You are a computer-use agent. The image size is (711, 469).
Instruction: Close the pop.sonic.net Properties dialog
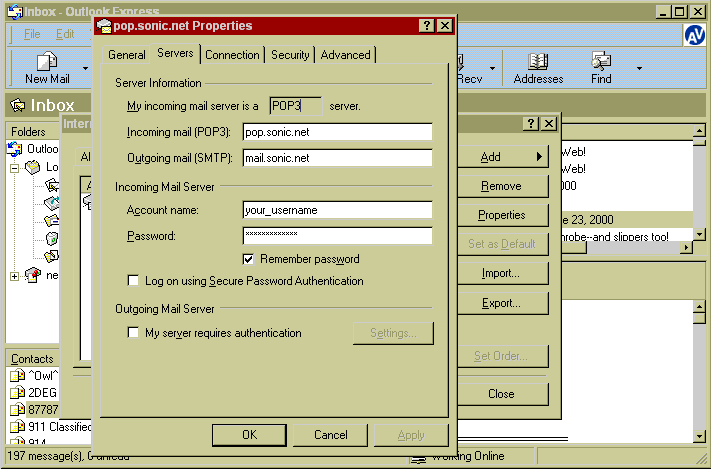(445, 26)
